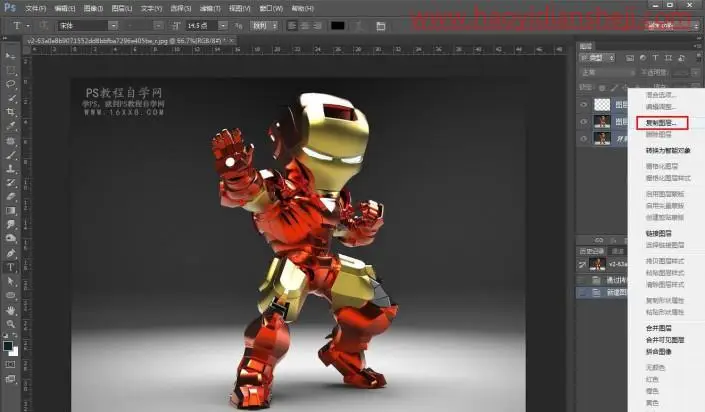705x412 pixels.
Task: Hide the middle layer with robot thumbnail
Action: click(x=584, y=121)
